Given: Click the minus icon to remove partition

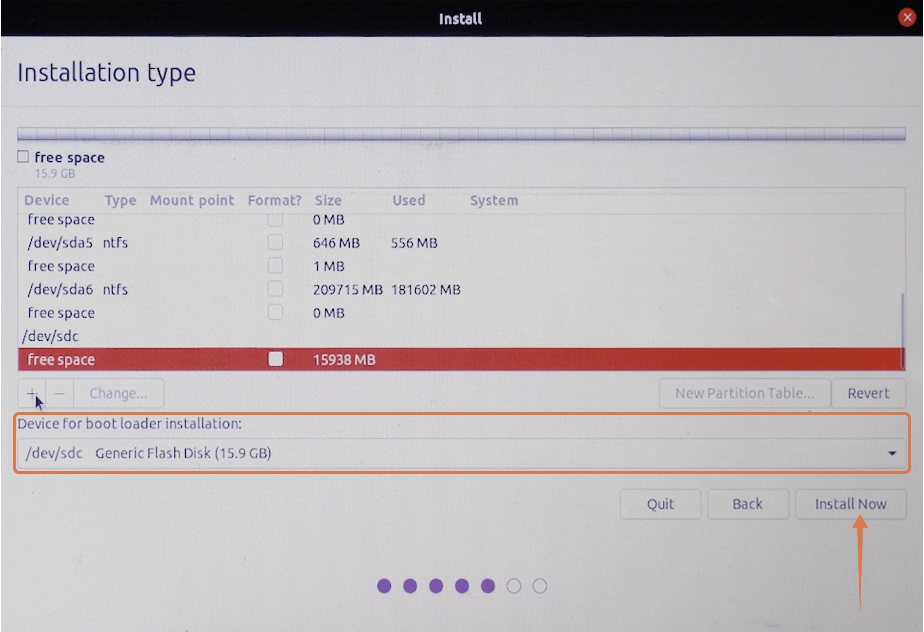Looking at the screenshot, I should tap(60, 393).
